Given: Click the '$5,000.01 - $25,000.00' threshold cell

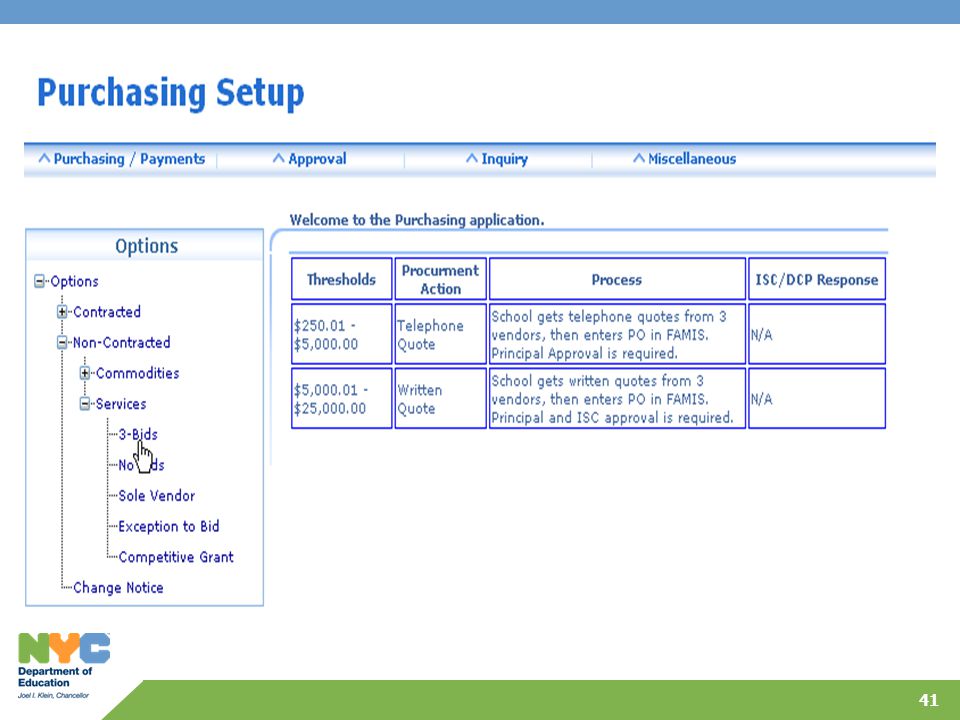Looking at the screenshot, I should (342, 399).
